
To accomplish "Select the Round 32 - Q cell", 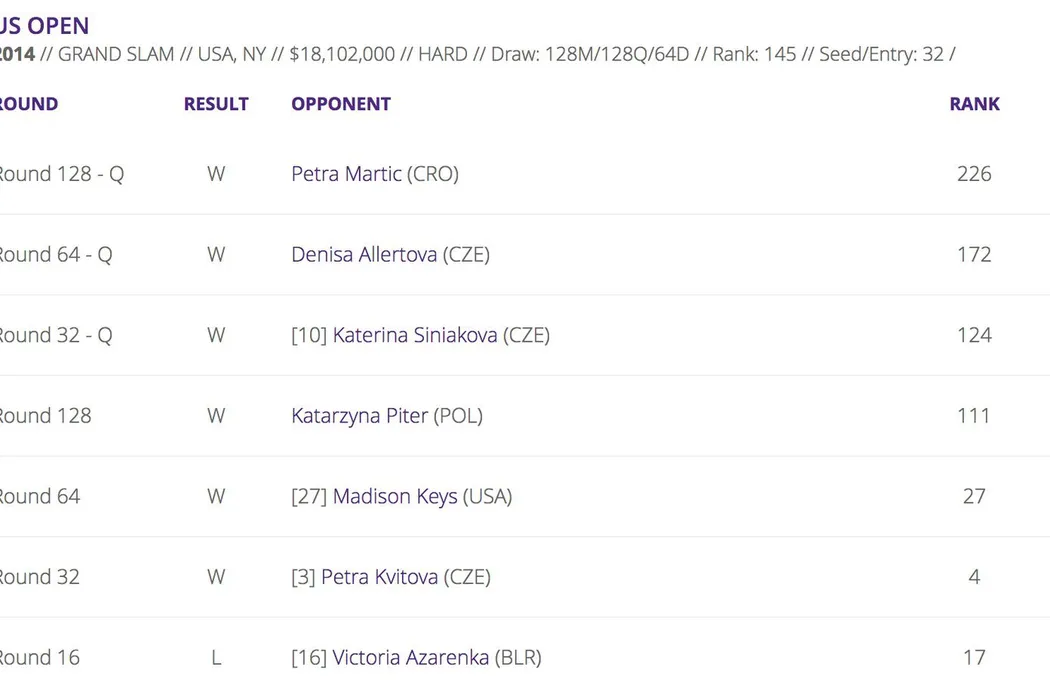I will point(55,335).
